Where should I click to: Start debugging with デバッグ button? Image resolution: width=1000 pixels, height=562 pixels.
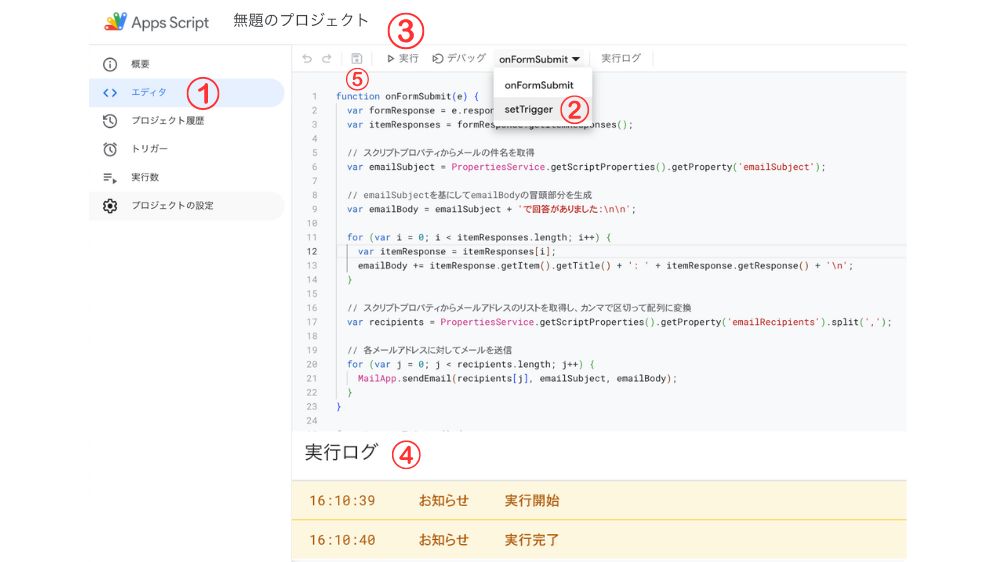tap(459, 59)
